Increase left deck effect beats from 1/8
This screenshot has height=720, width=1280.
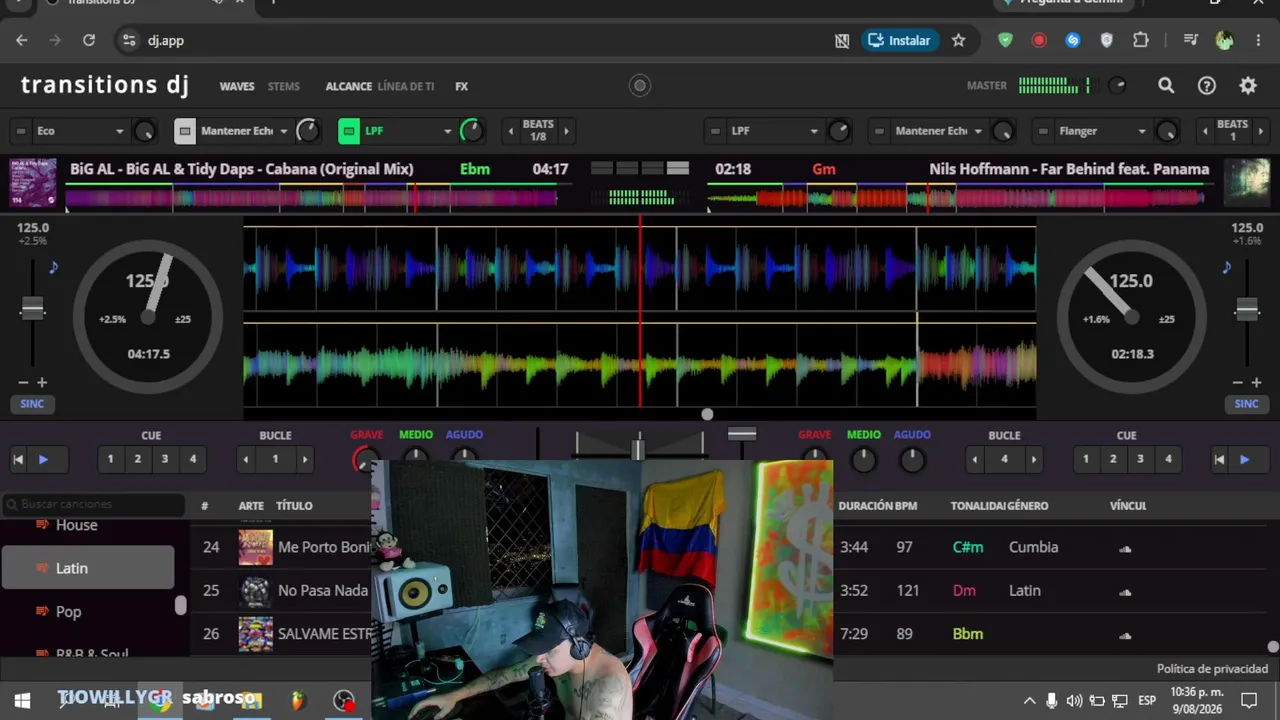pyautogui.click(x=566, y=131)
